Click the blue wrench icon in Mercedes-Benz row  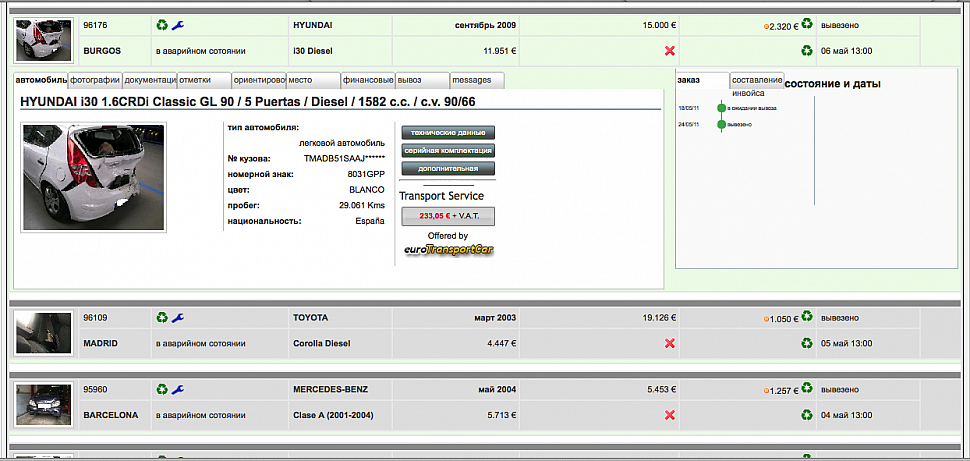(178, 390)
